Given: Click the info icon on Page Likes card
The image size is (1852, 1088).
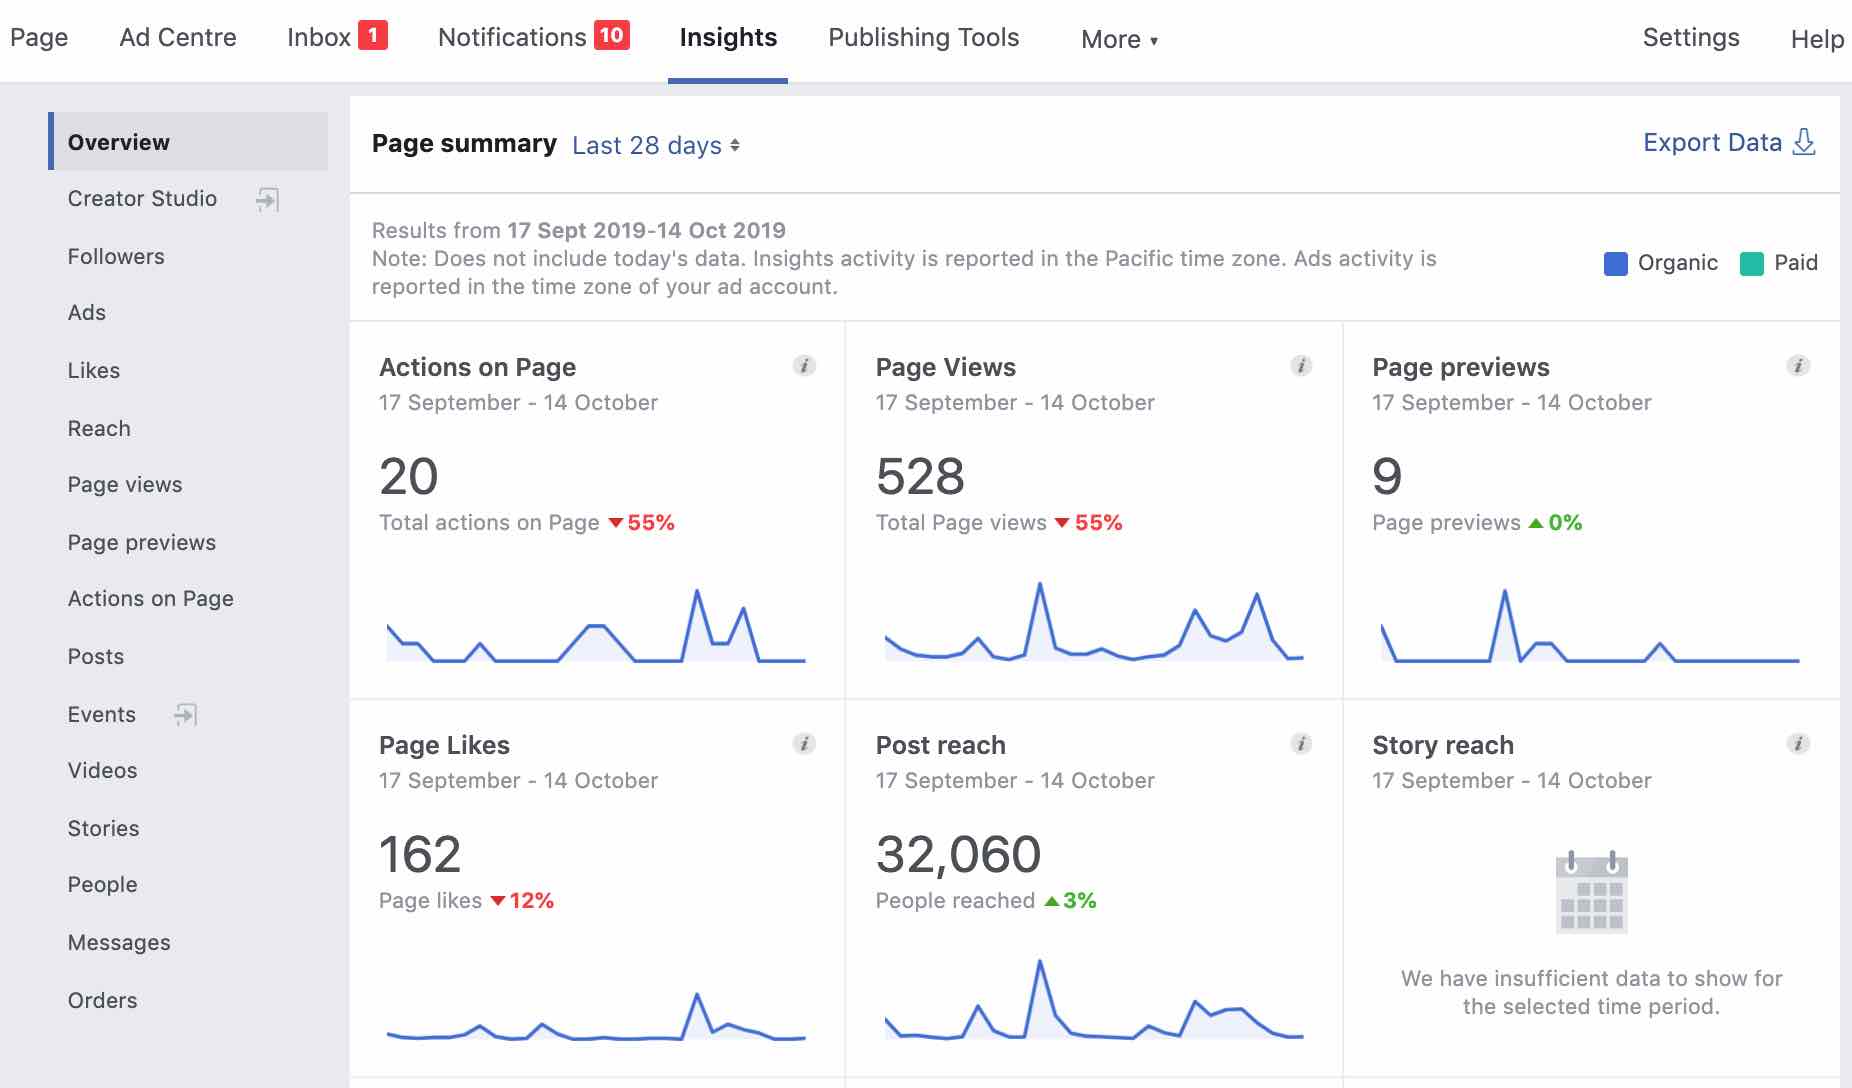Looking at the screenshot, I should tap(802, 743).
